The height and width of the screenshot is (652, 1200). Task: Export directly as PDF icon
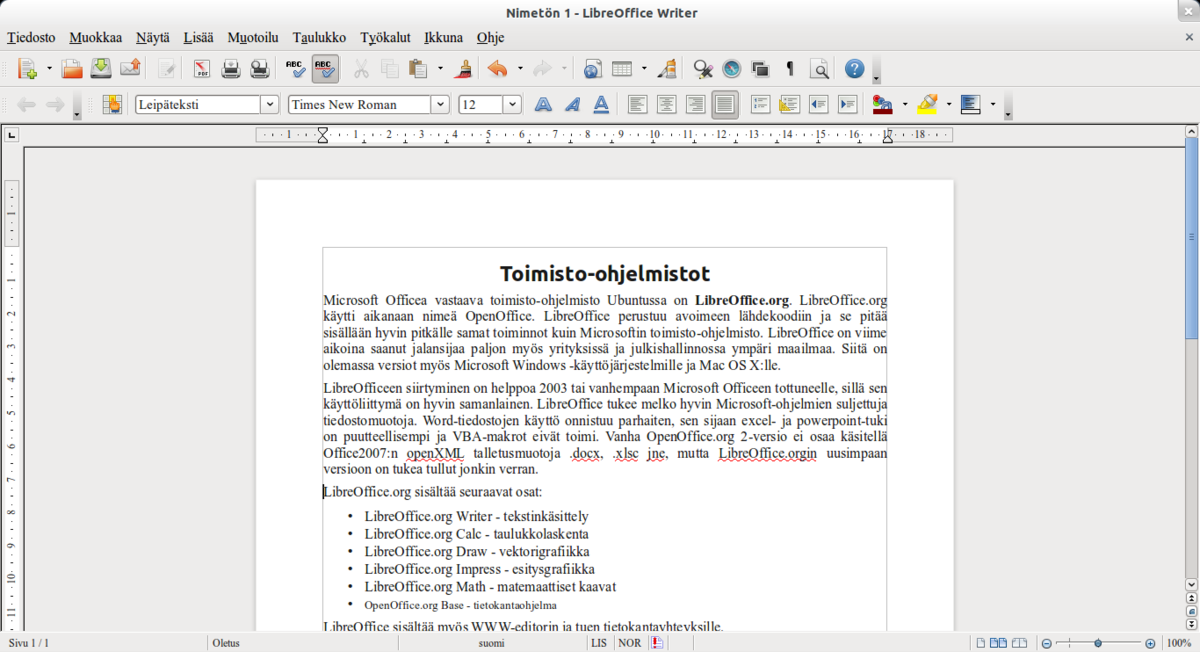point(202,69)
